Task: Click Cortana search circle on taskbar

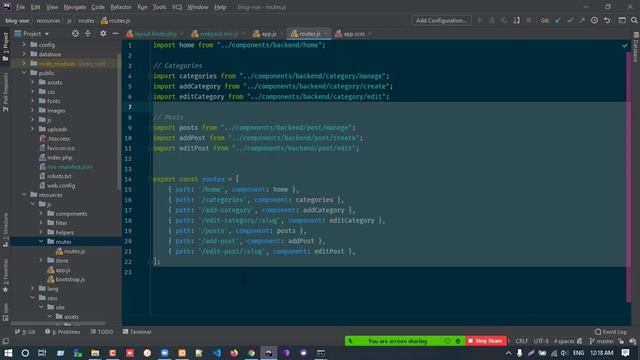Action: click(x=25, y=353)
